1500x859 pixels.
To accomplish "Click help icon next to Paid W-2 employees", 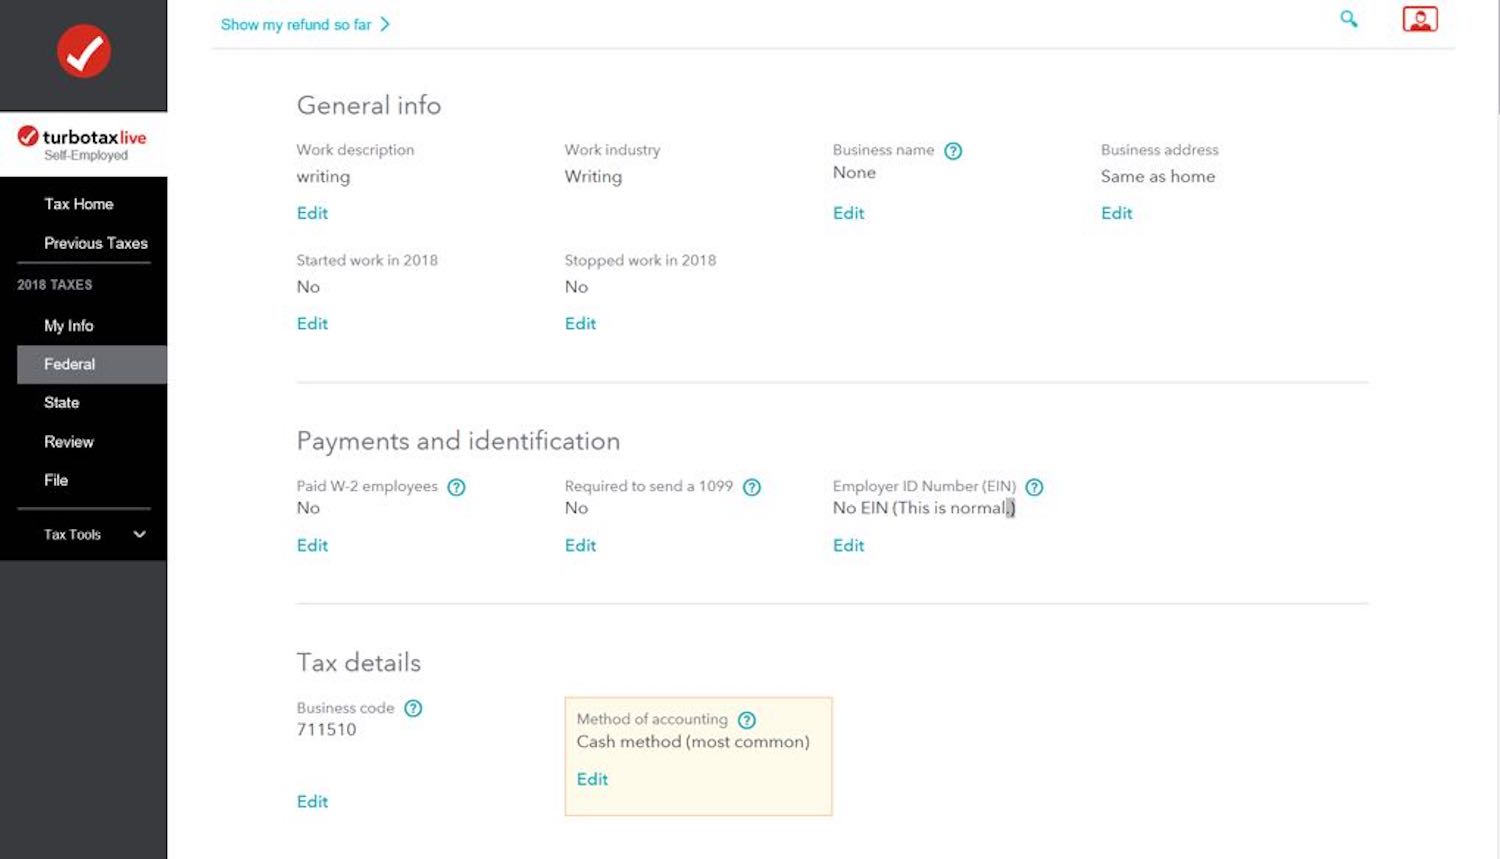I will coord(456,487).
